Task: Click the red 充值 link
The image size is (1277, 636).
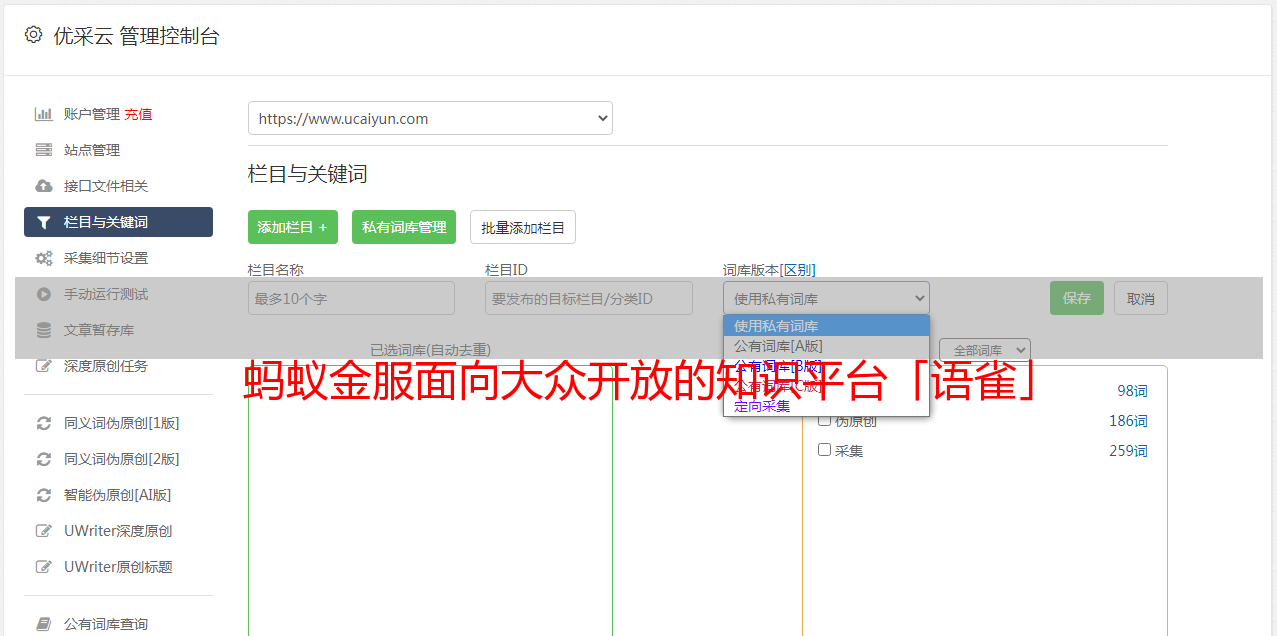Action: (x=138, y=114)
